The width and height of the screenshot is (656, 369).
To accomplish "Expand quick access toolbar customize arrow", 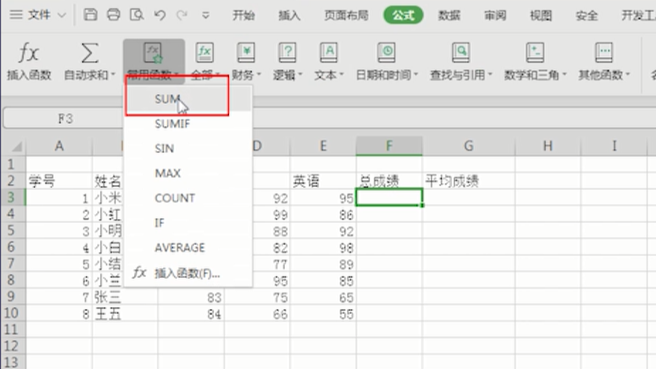I will coord(205,15).
